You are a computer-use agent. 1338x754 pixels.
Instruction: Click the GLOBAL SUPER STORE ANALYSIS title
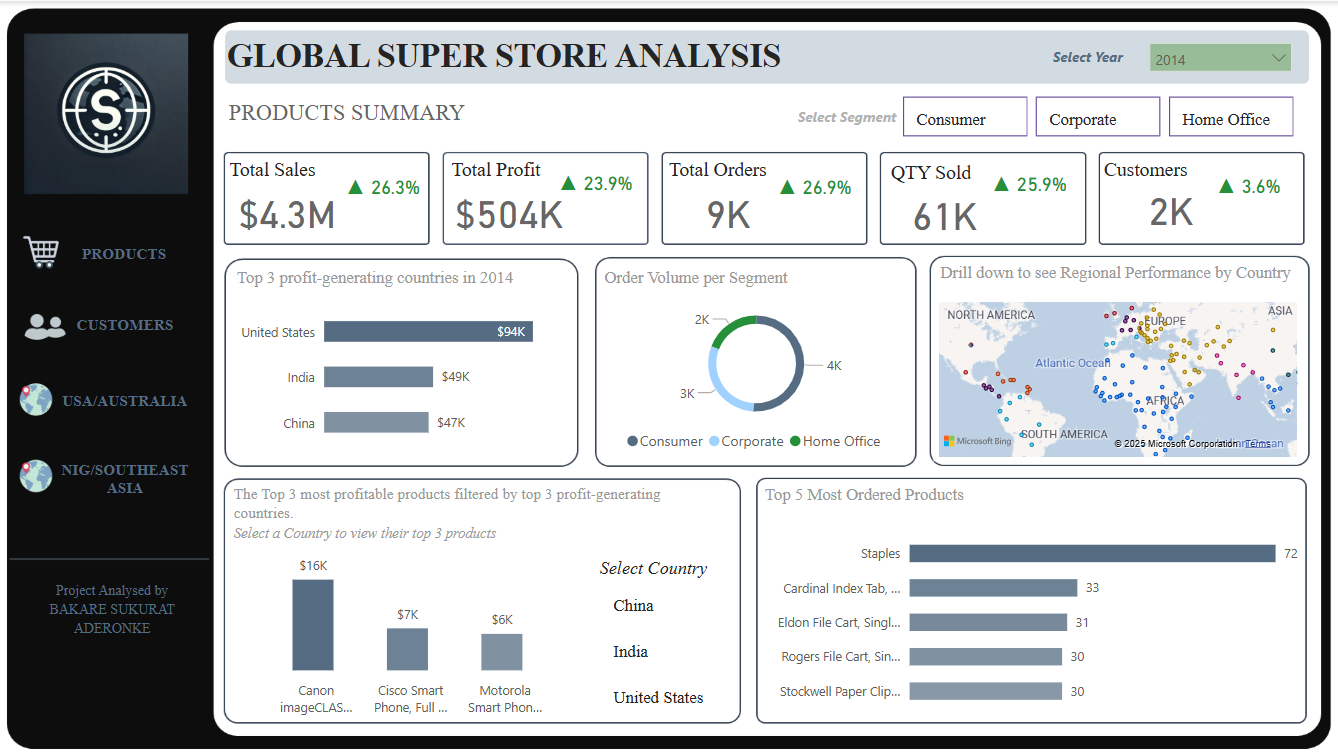click(505, 55)
